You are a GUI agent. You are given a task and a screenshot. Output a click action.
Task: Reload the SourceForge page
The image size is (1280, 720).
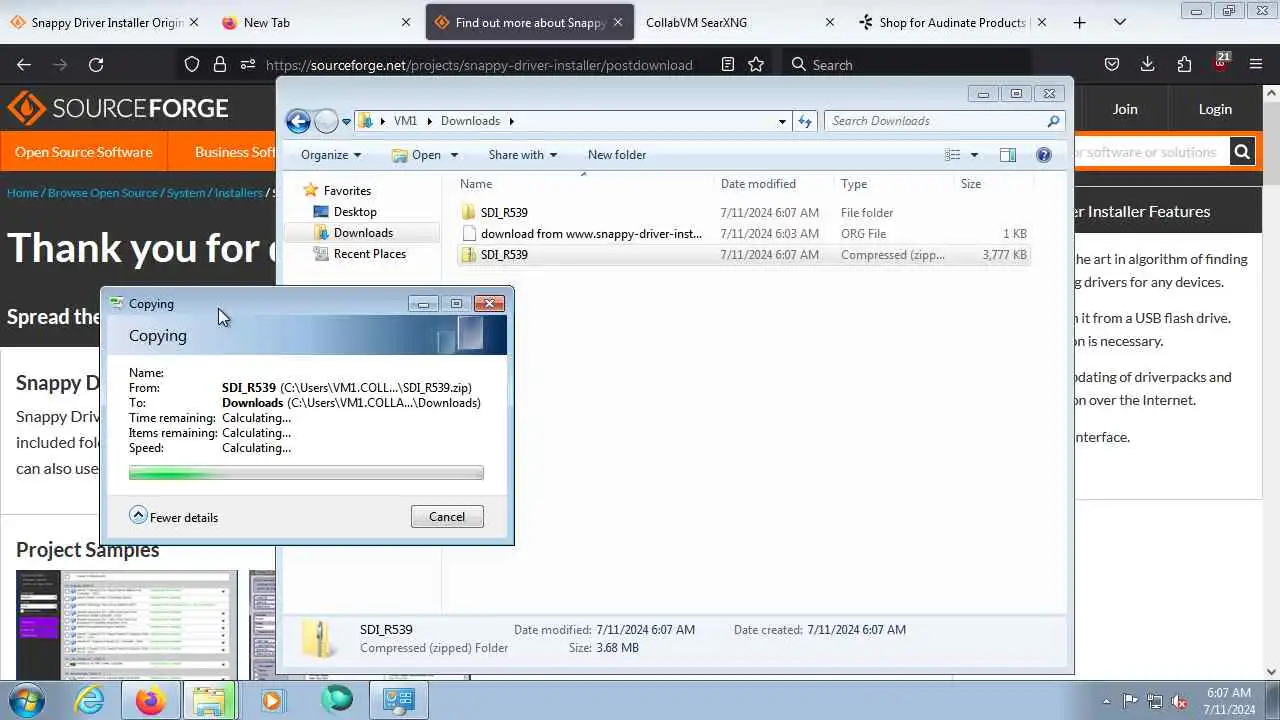(x=96, y=64)
